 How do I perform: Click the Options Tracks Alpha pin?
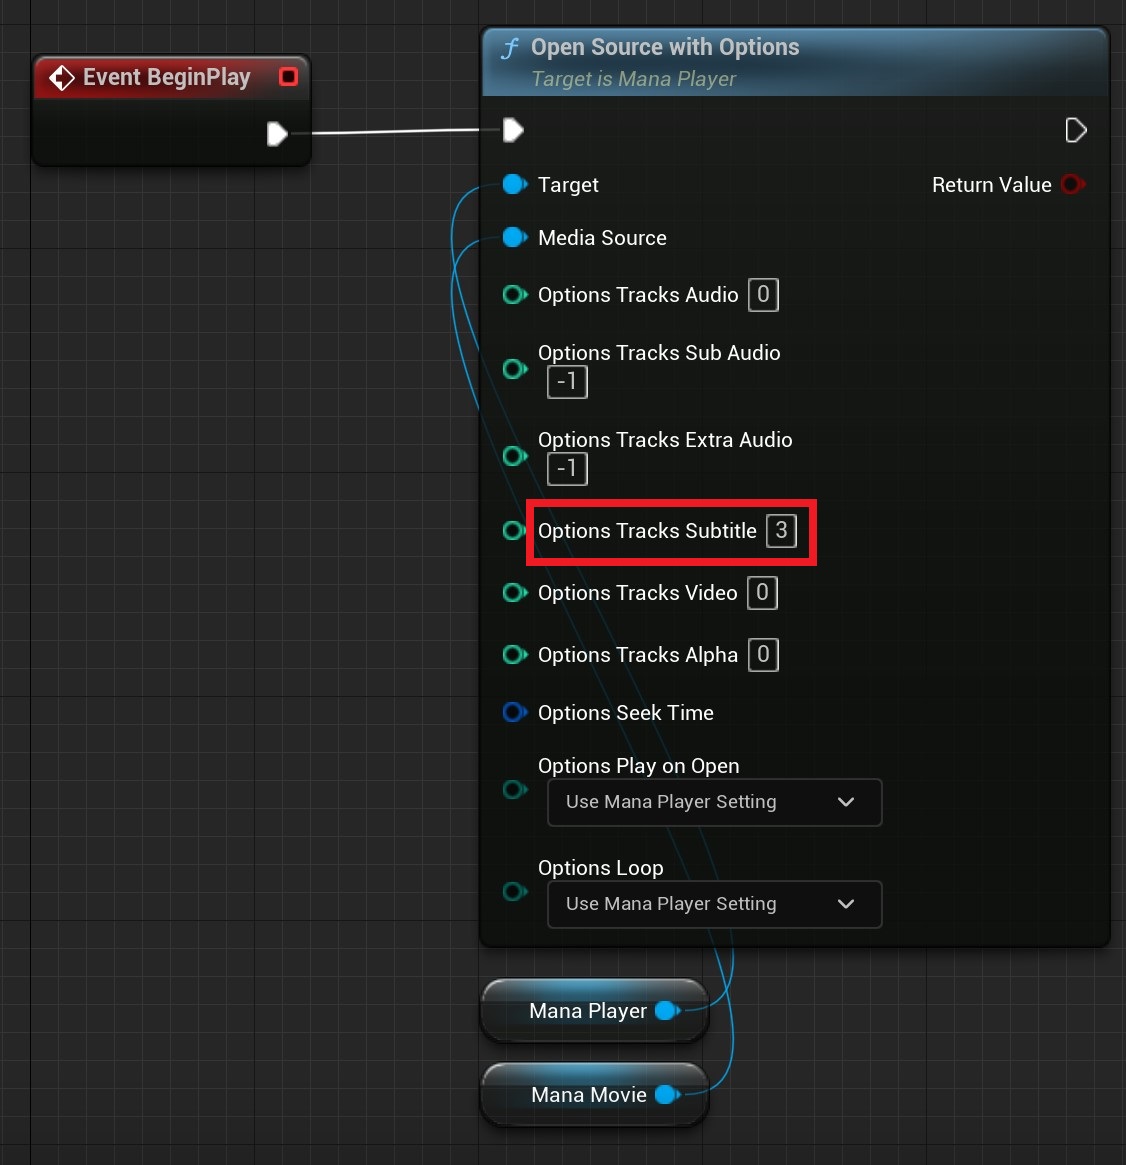[x=515, y=655]
